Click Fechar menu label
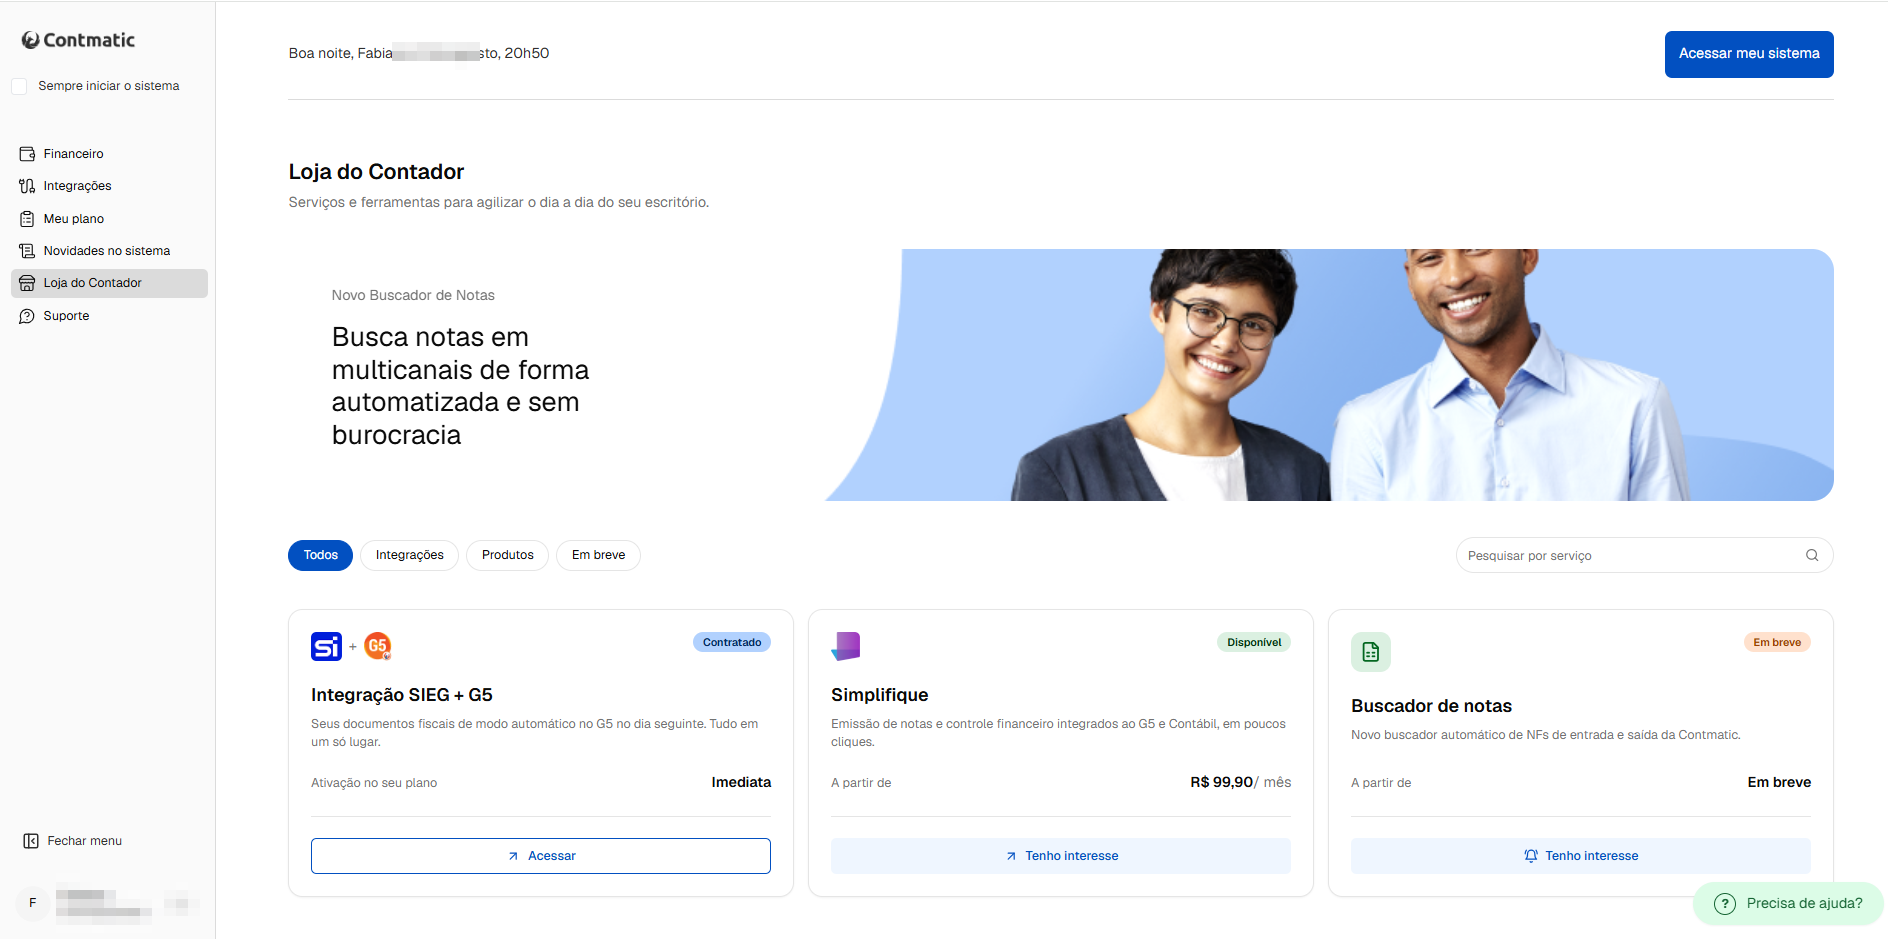The image size is (1888, 939). pos(85,841)
